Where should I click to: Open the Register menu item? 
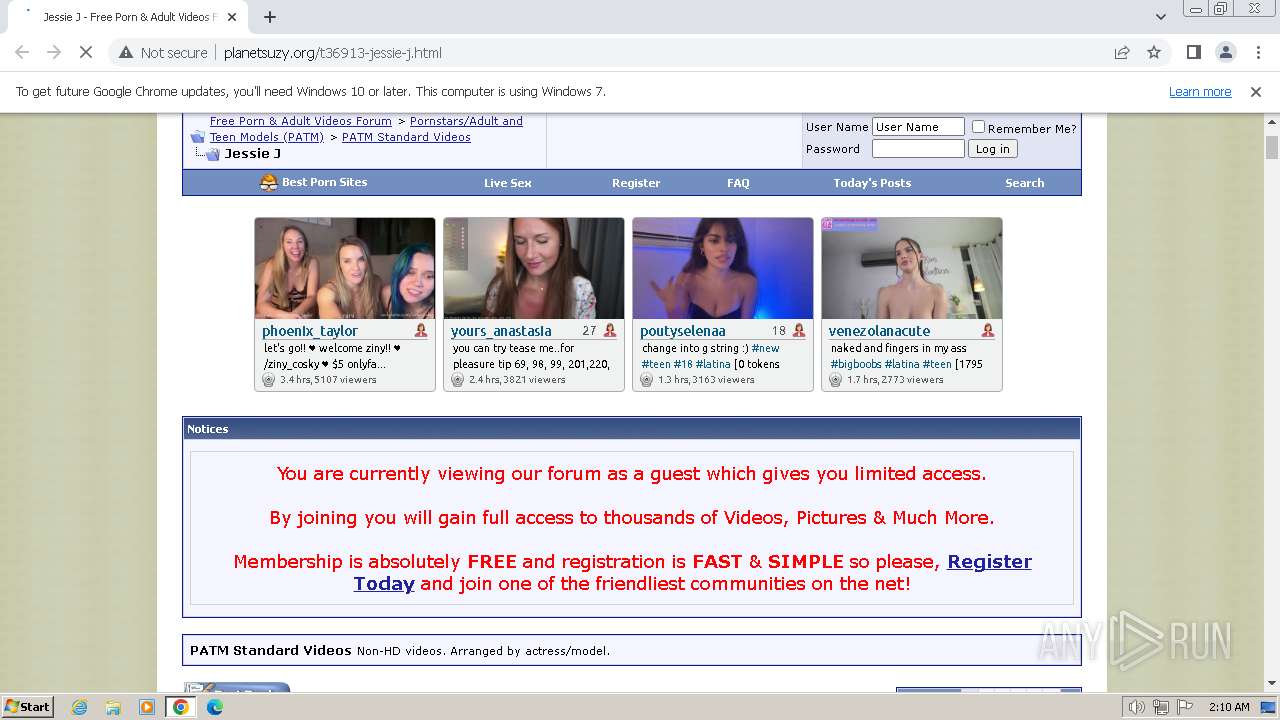coord(636,183)
